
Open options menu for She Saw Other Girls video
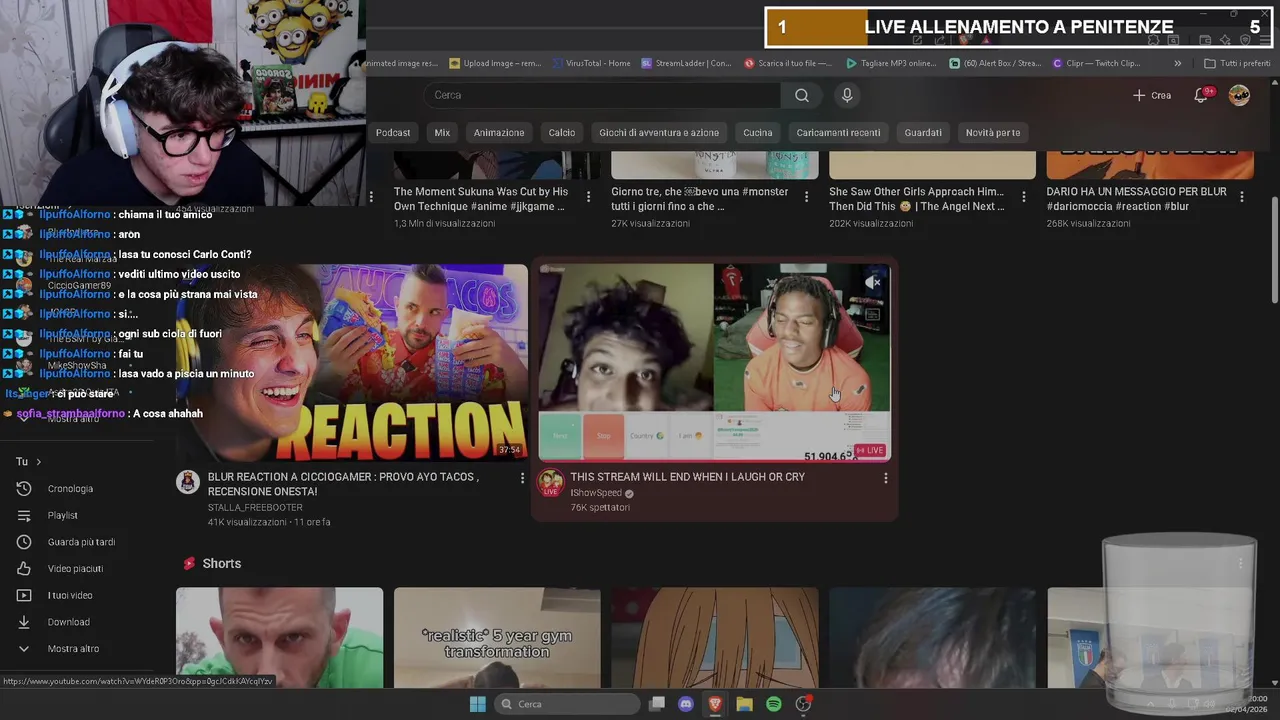pyautogui.click(x=1024, y=197)
